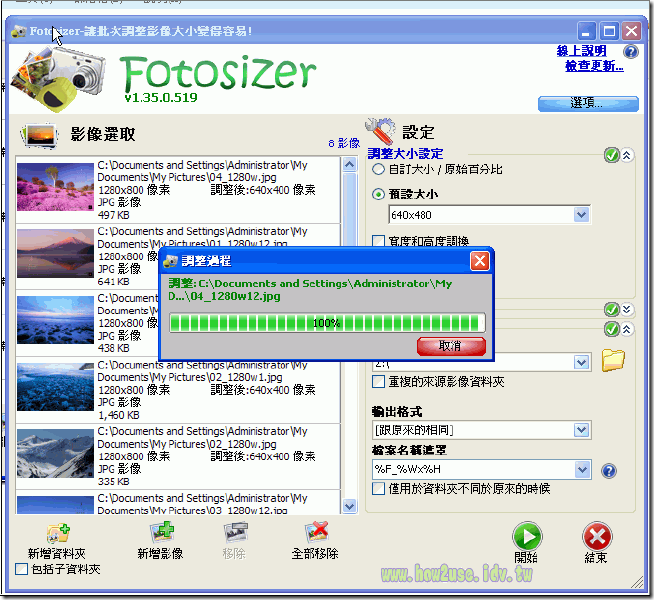The width and height of the screenshot is (654, 600).
Task: Click the Cancel (取消) button in dialog
Action: [451, 346]
